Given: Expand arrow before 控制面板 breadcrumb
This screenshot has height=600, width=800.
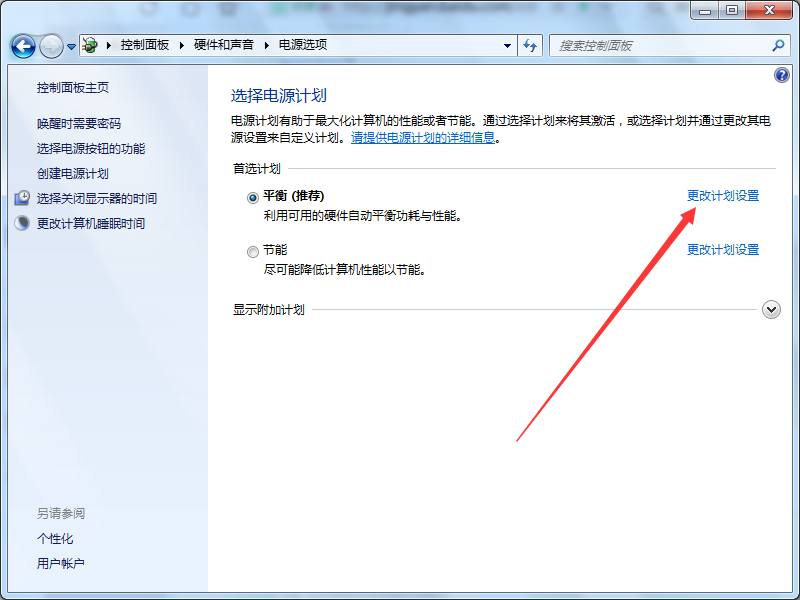Looking at the screenshot, I should tap(109, 45).
